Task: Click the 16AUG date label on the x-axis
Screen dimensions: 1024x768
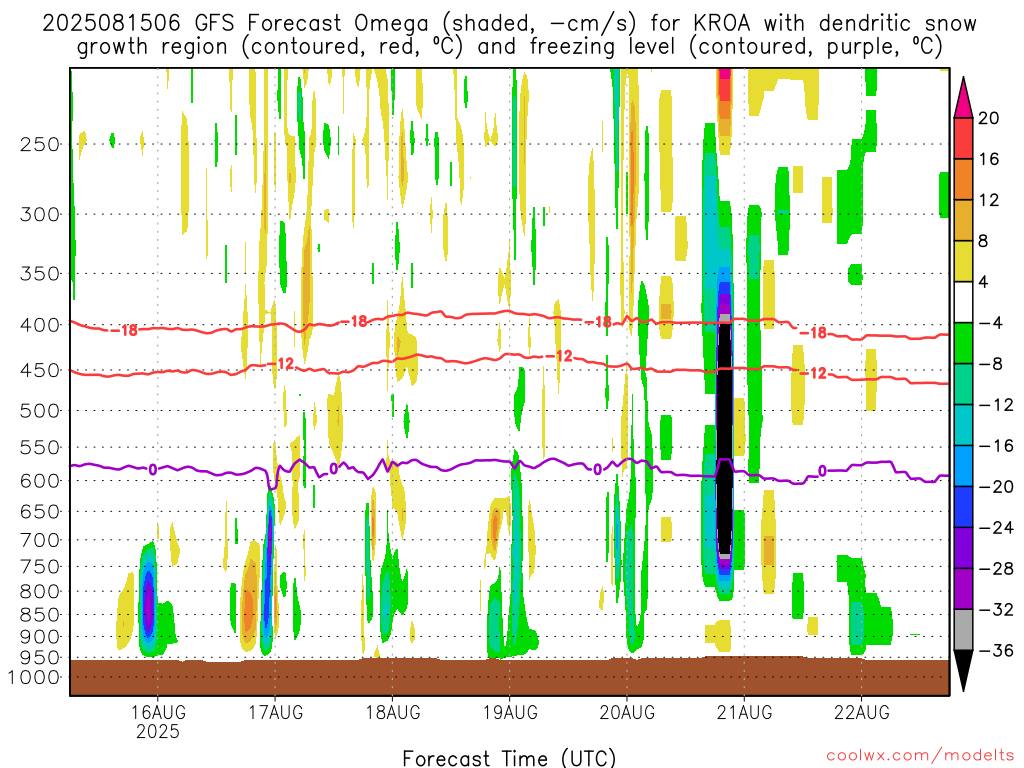Action: [x=157, y=712]
